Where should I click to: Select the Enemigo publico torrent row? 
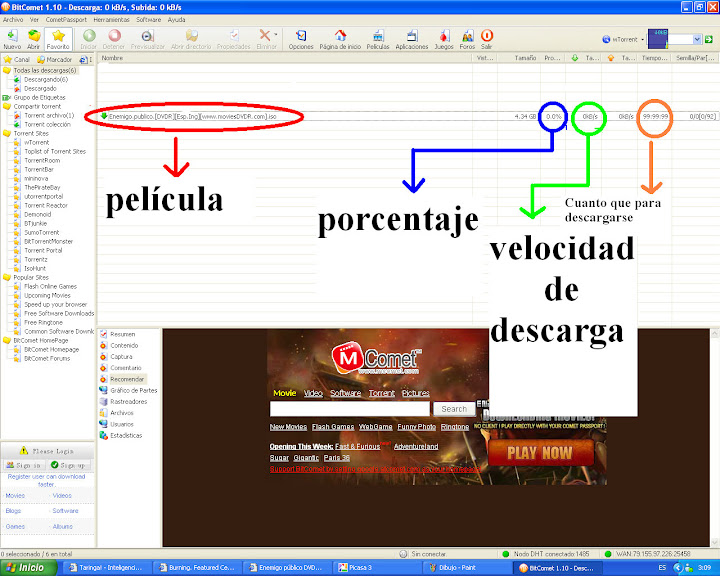[407, 117]
